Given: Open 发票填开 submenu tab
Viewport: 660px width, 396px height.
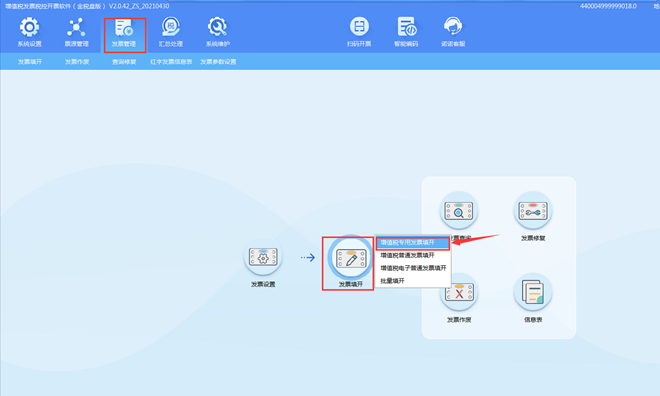Looking at the screenshot, I should [x=29, y=62].
